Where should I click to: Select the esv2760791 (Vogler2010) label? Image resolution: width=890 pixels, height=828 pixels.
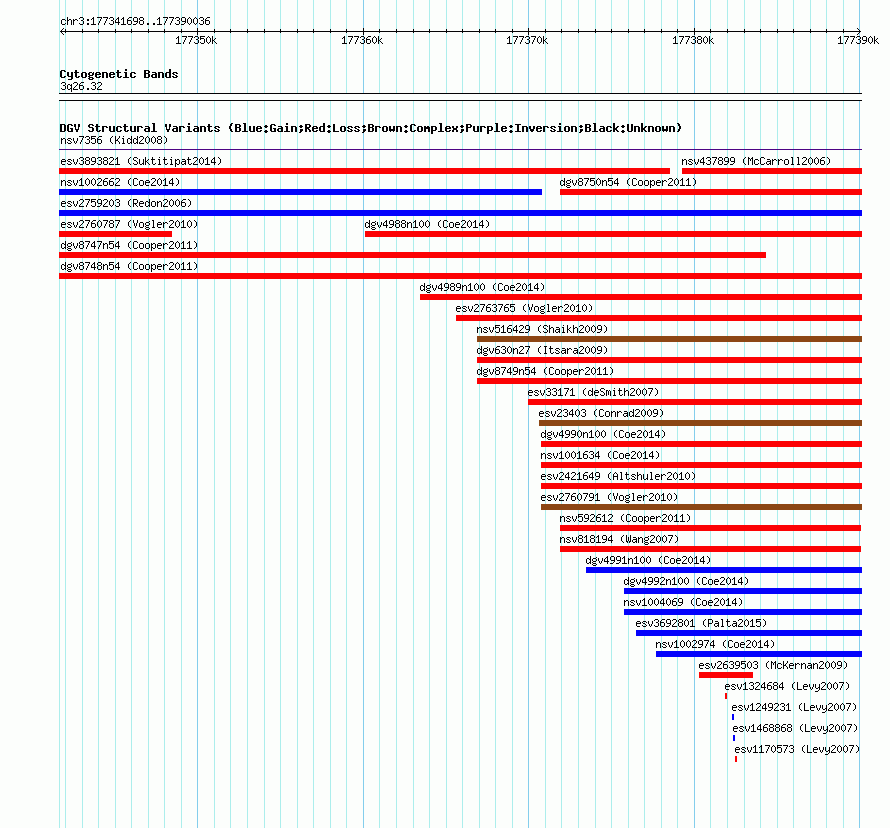click(x=609, y=497)
